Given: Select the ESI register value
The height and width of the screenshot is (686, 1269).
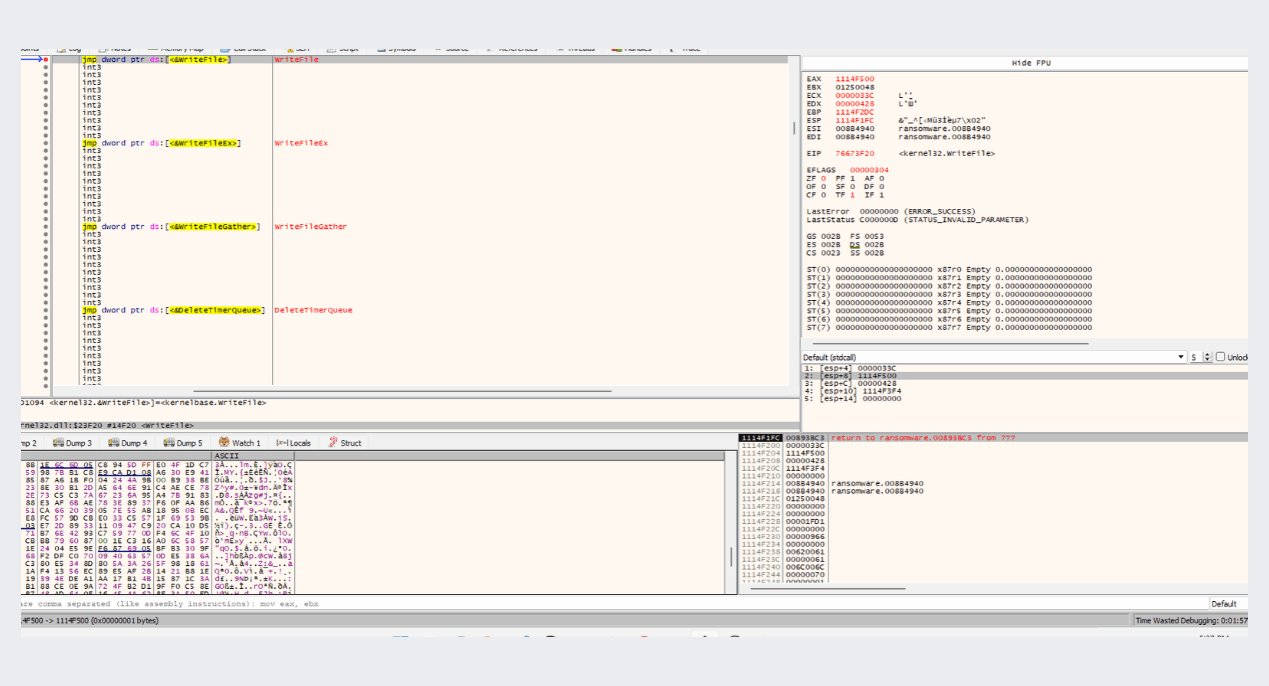Looking at the screenshot, I should pyautogui.click(x=855, y=128).
